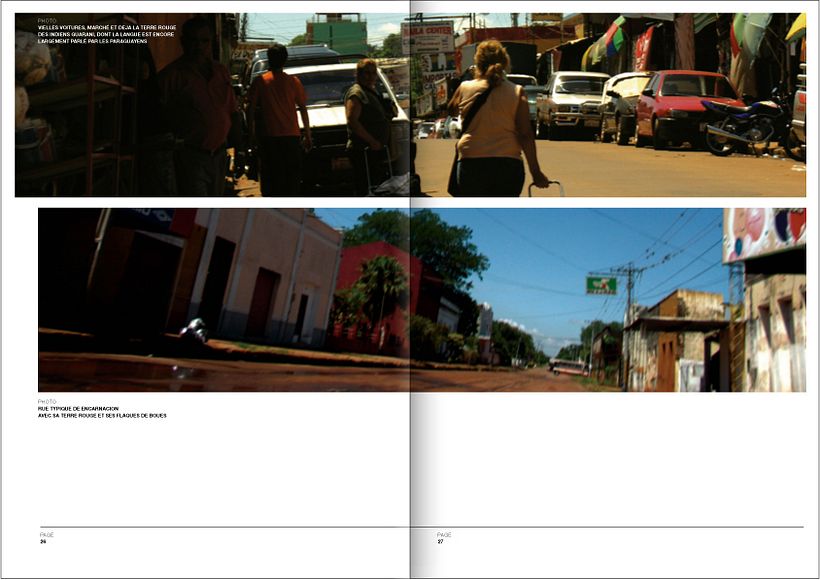Click page number 27
The image size is (820, 580).
pyautogui.click(x=440, y=541)
